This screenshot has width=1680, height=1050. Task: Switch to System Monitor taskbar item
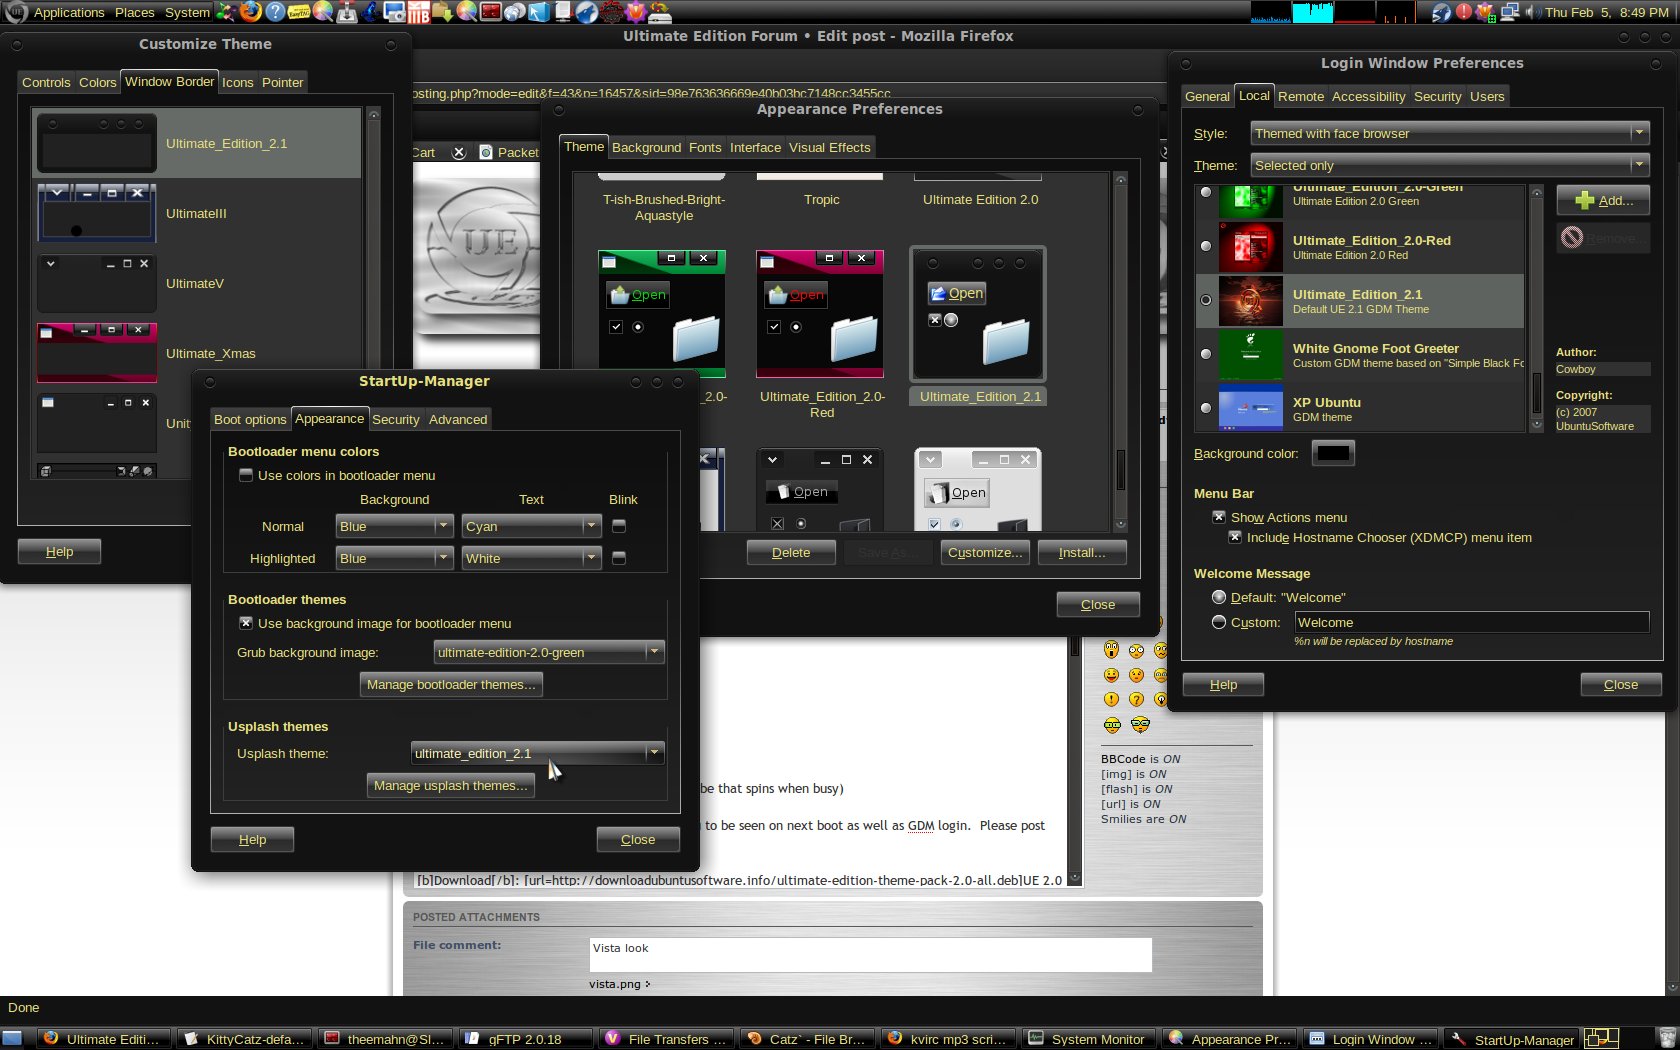1087,1039
